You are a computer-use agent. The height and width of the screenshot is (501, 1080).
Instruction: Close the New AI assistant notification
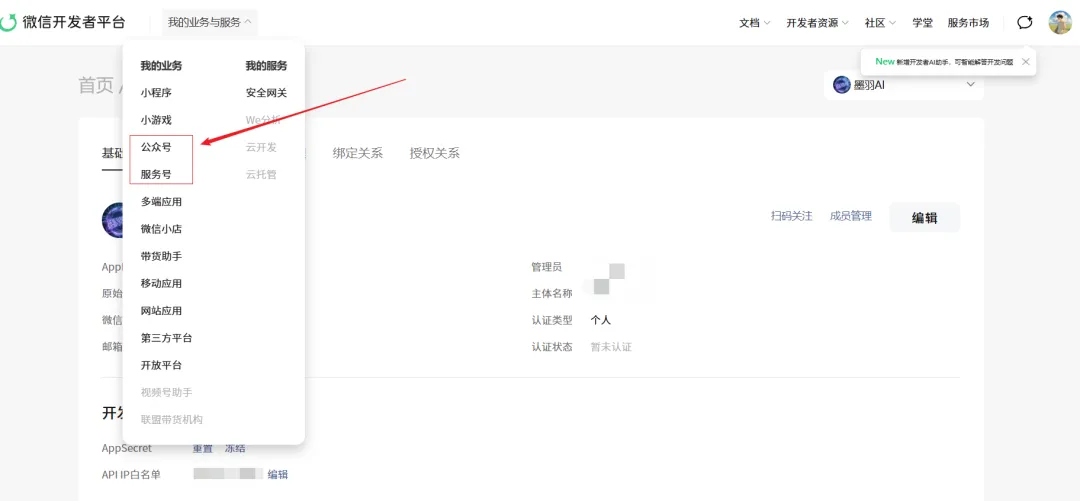1026,61
